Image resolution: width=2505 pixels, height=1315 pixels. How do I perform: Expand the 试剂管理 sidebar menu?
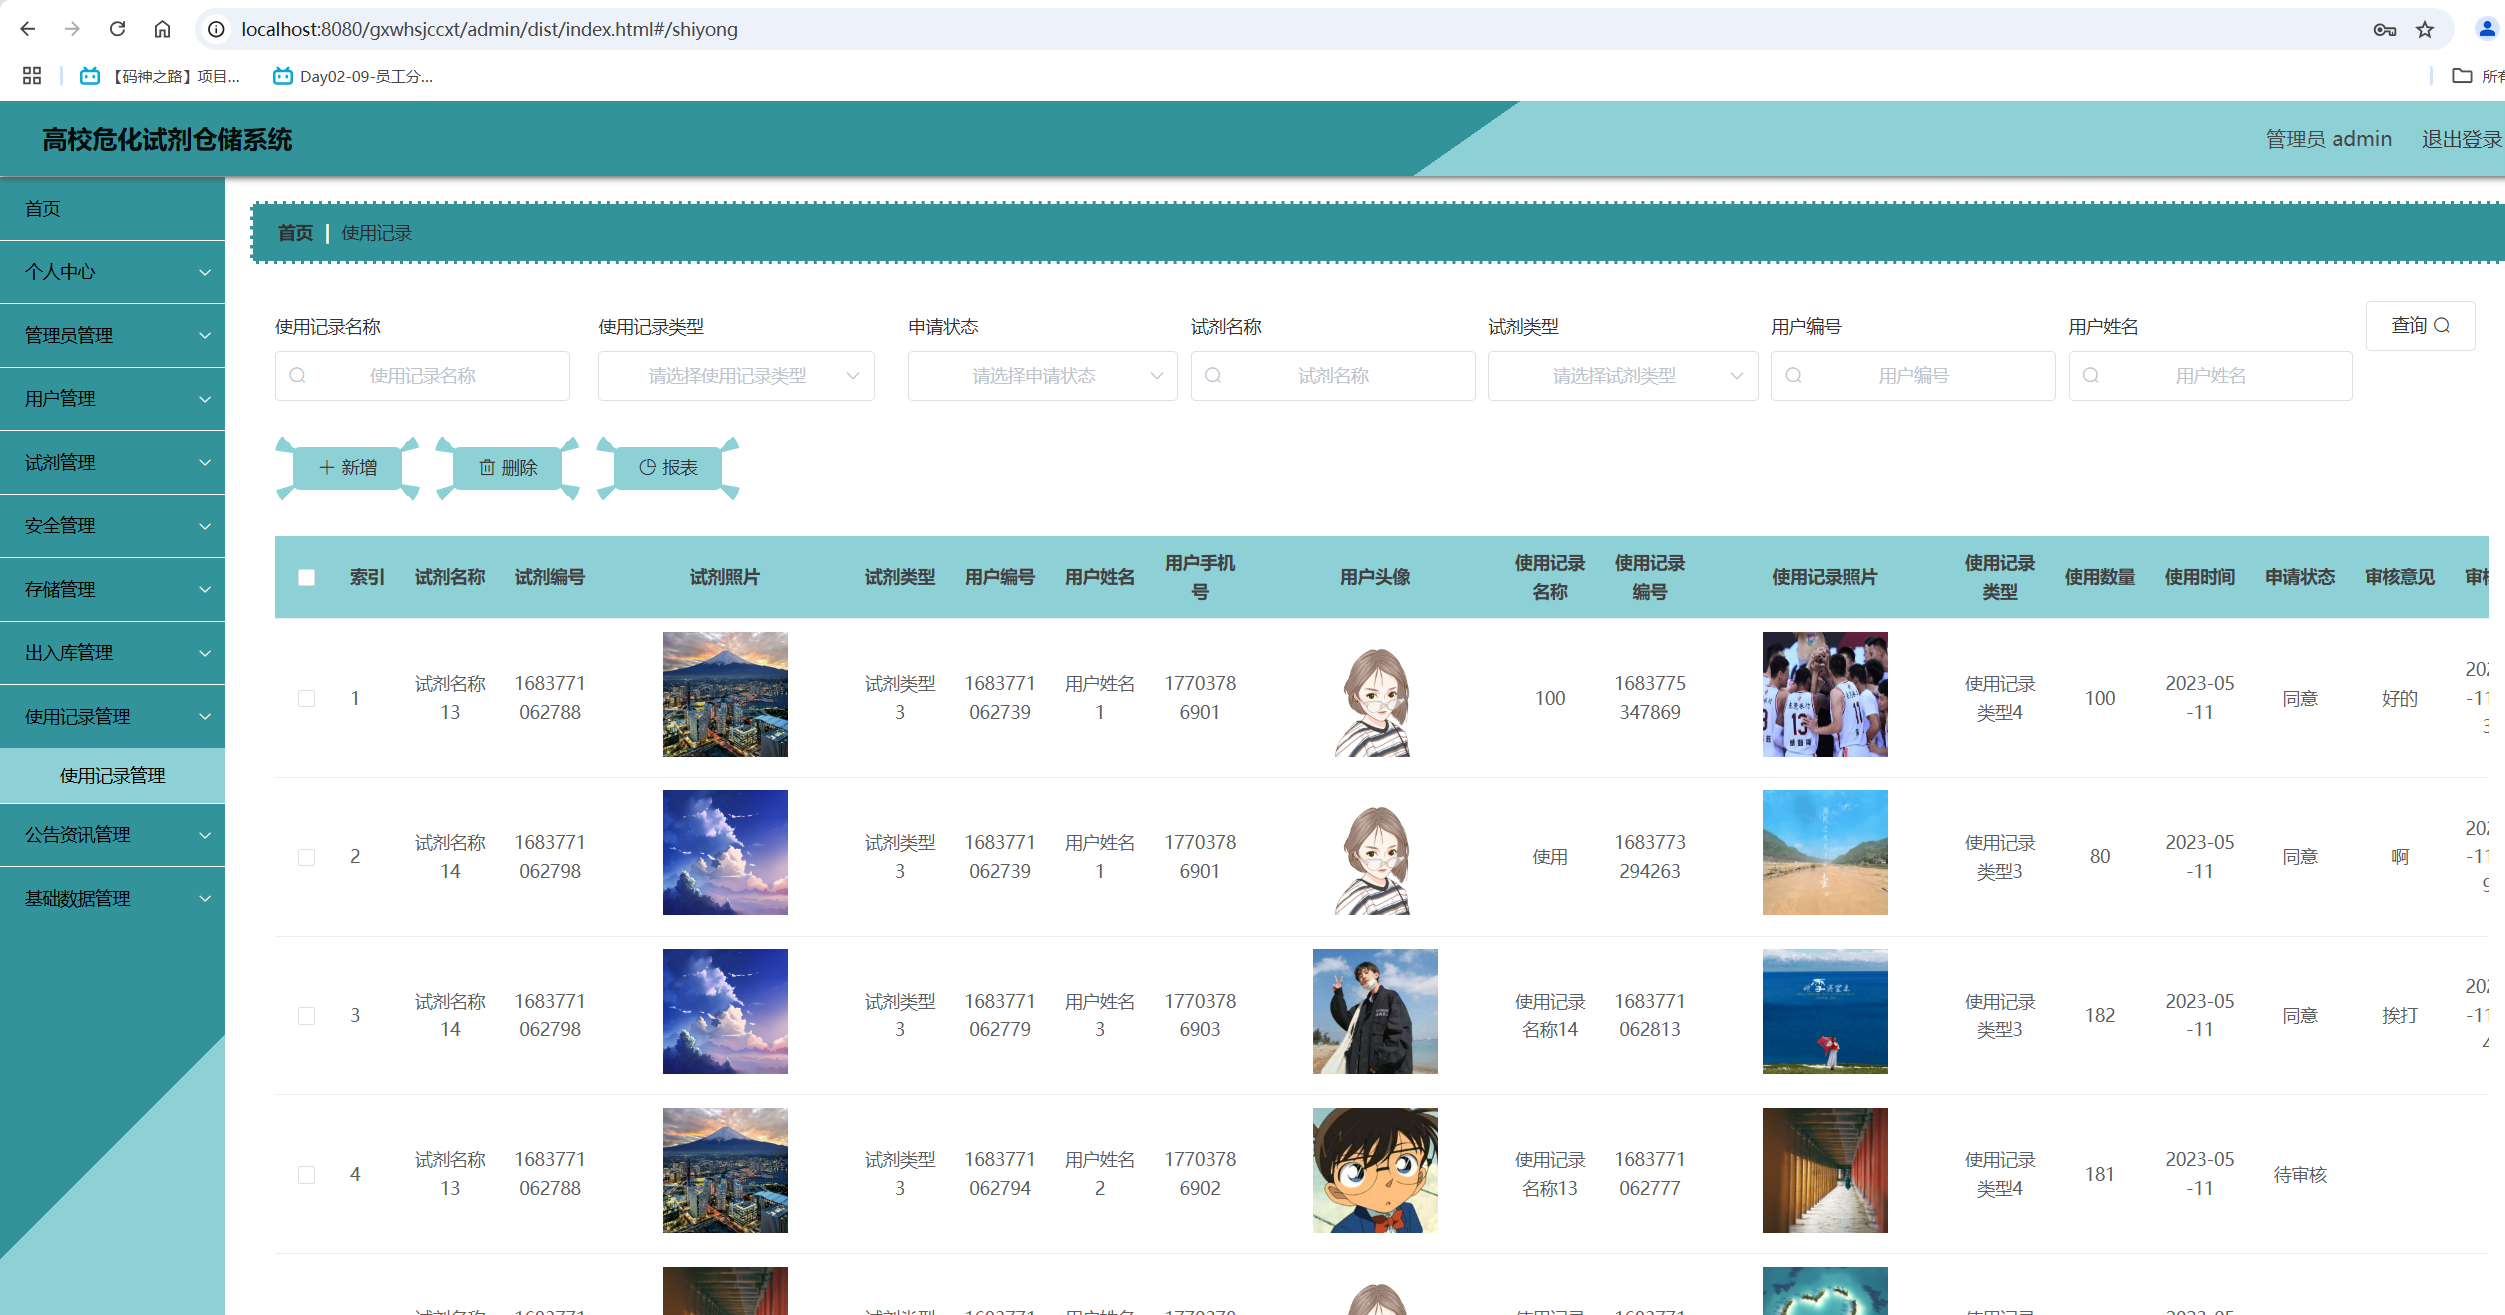click(112, 462)
